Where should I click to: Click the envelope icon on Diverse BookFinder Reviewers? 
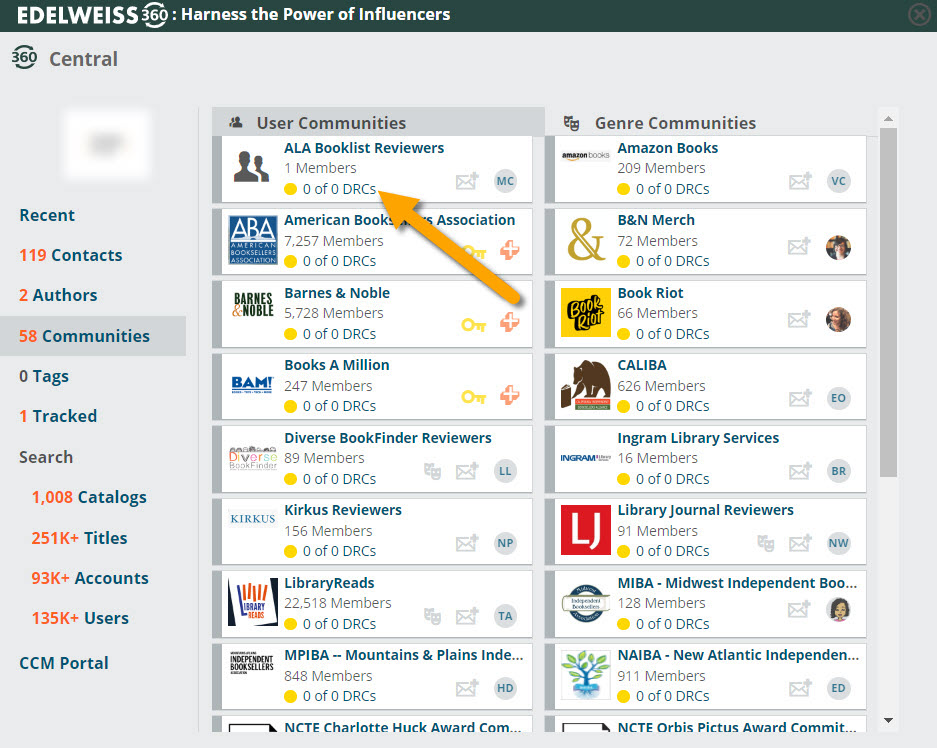(467, 471)
